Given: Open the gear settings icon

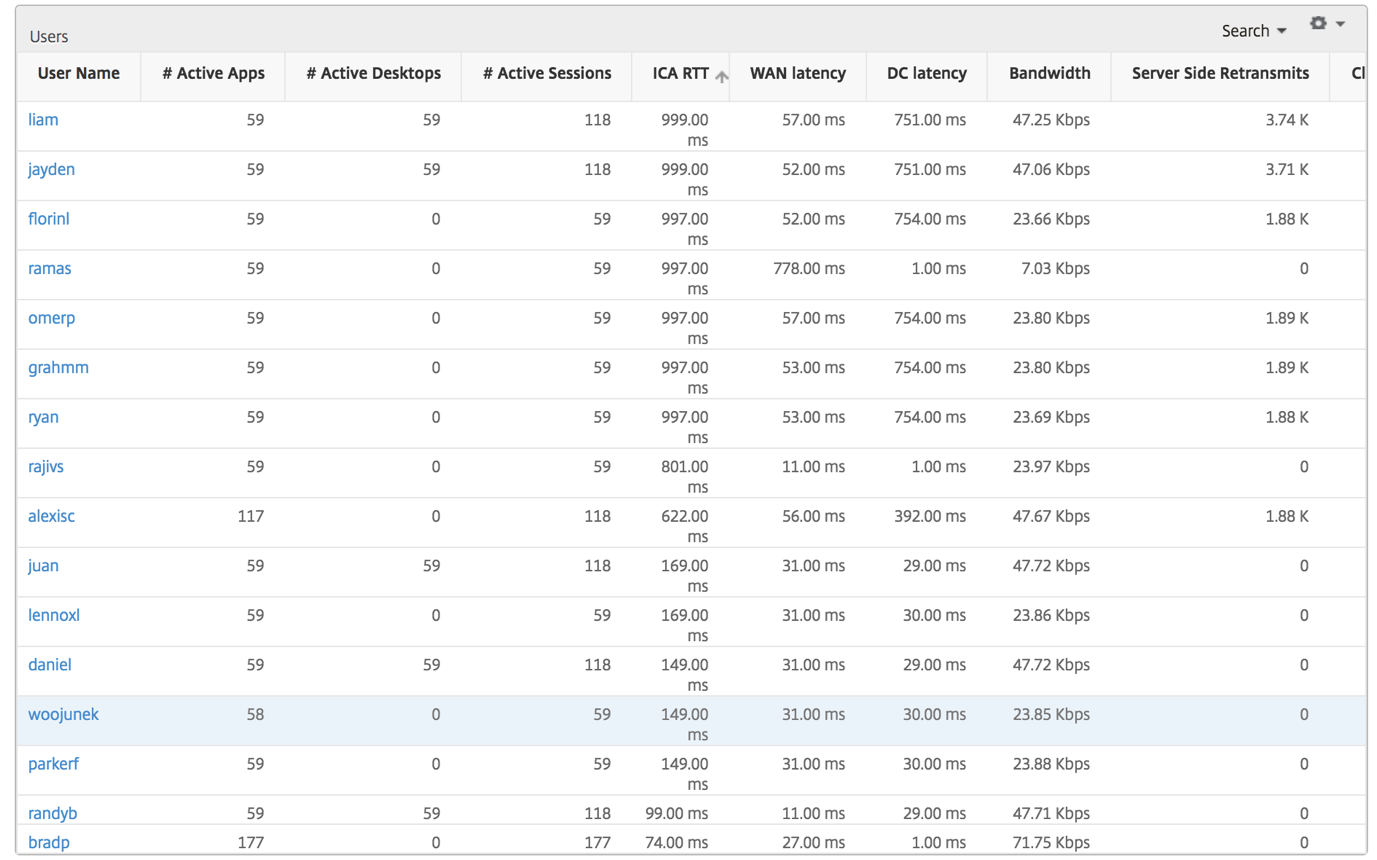Looking at the screenshot, I should [1318, 23].
